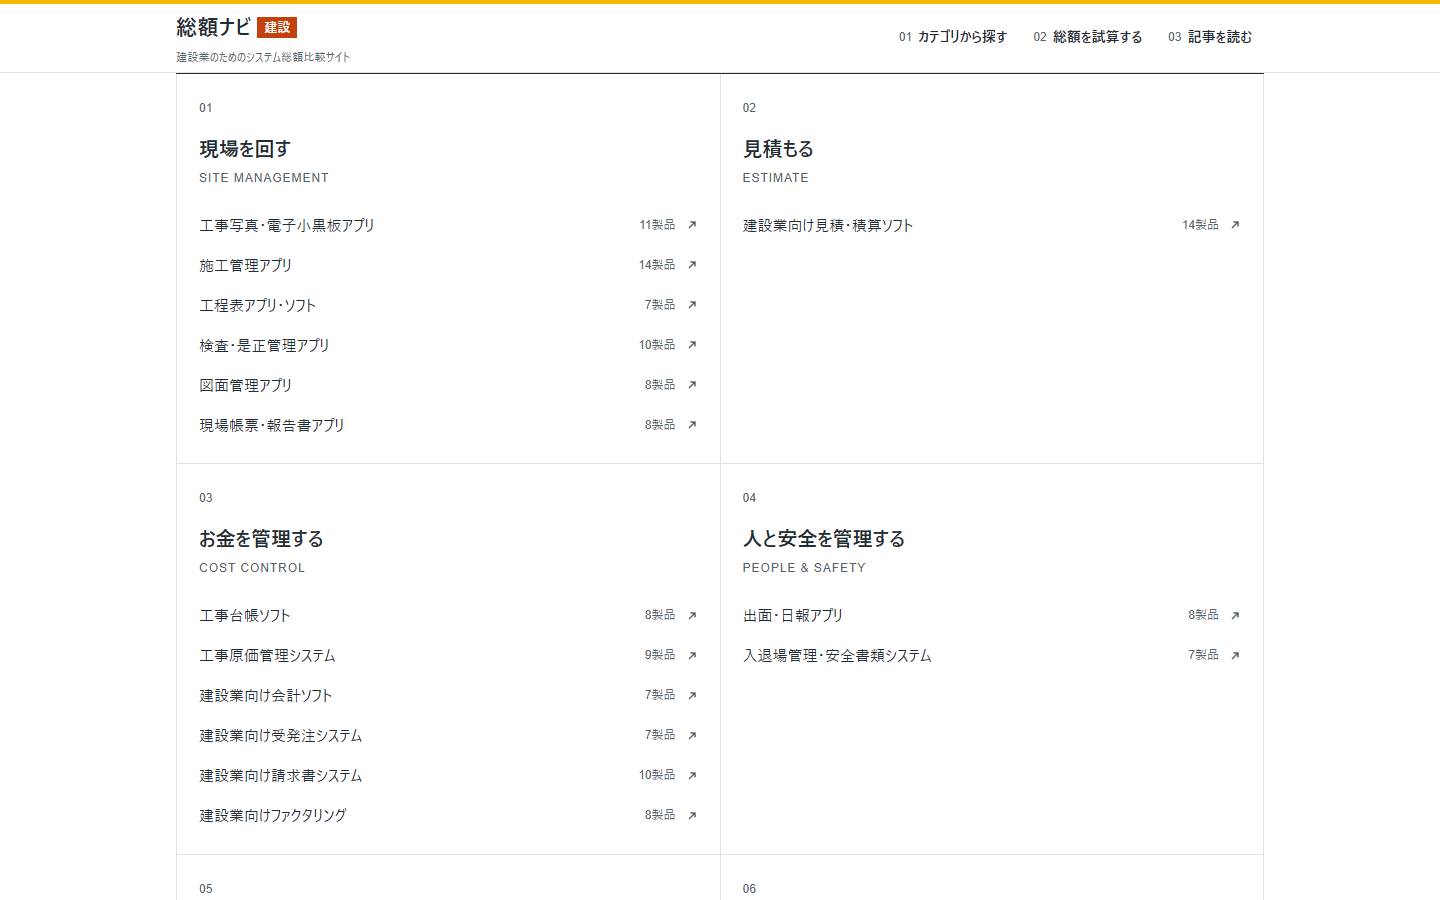Viewport: 1440px width, 900px height.
Task: Click arrow icon in 入退場管理・安全書類システム row
Action: (x=1235, y=655)
